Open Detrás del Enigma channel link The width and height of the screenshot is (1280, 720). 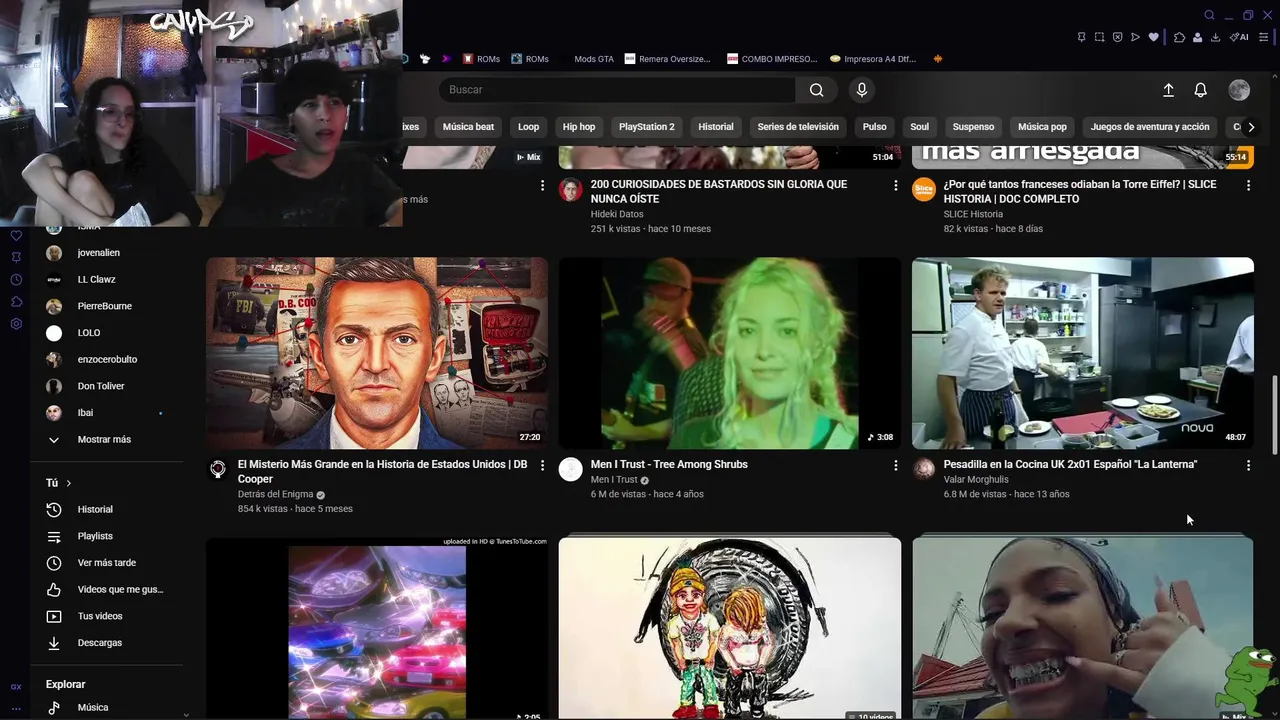coord(275,495)
